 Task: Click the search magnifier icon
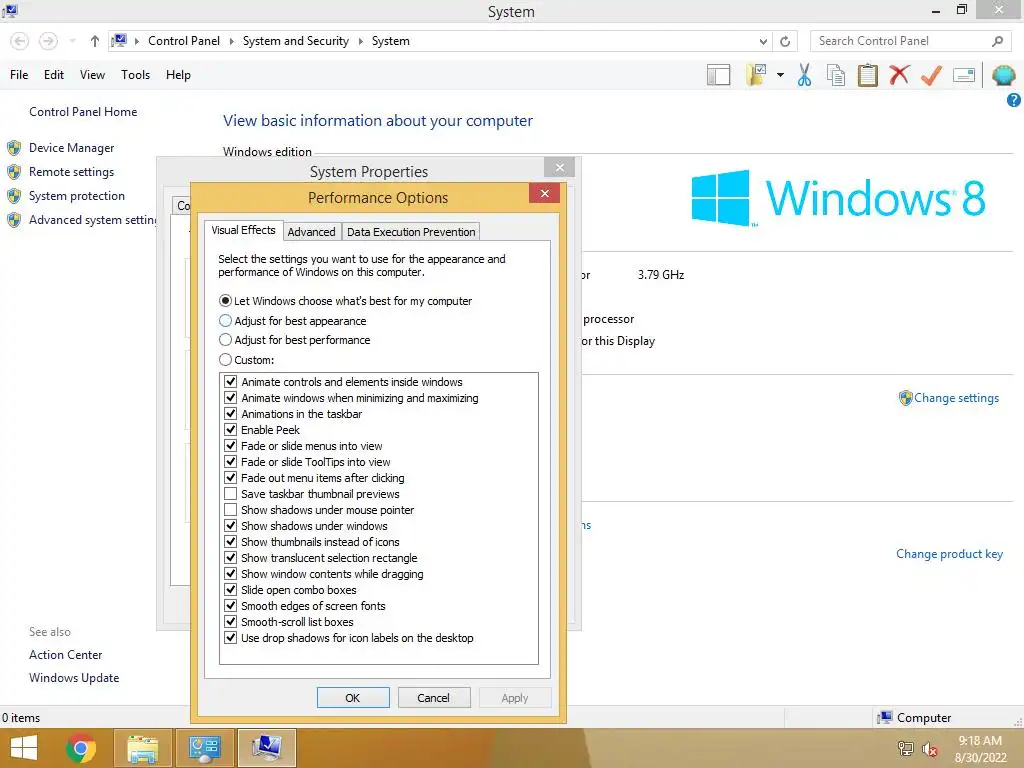[x=997, y=41]
